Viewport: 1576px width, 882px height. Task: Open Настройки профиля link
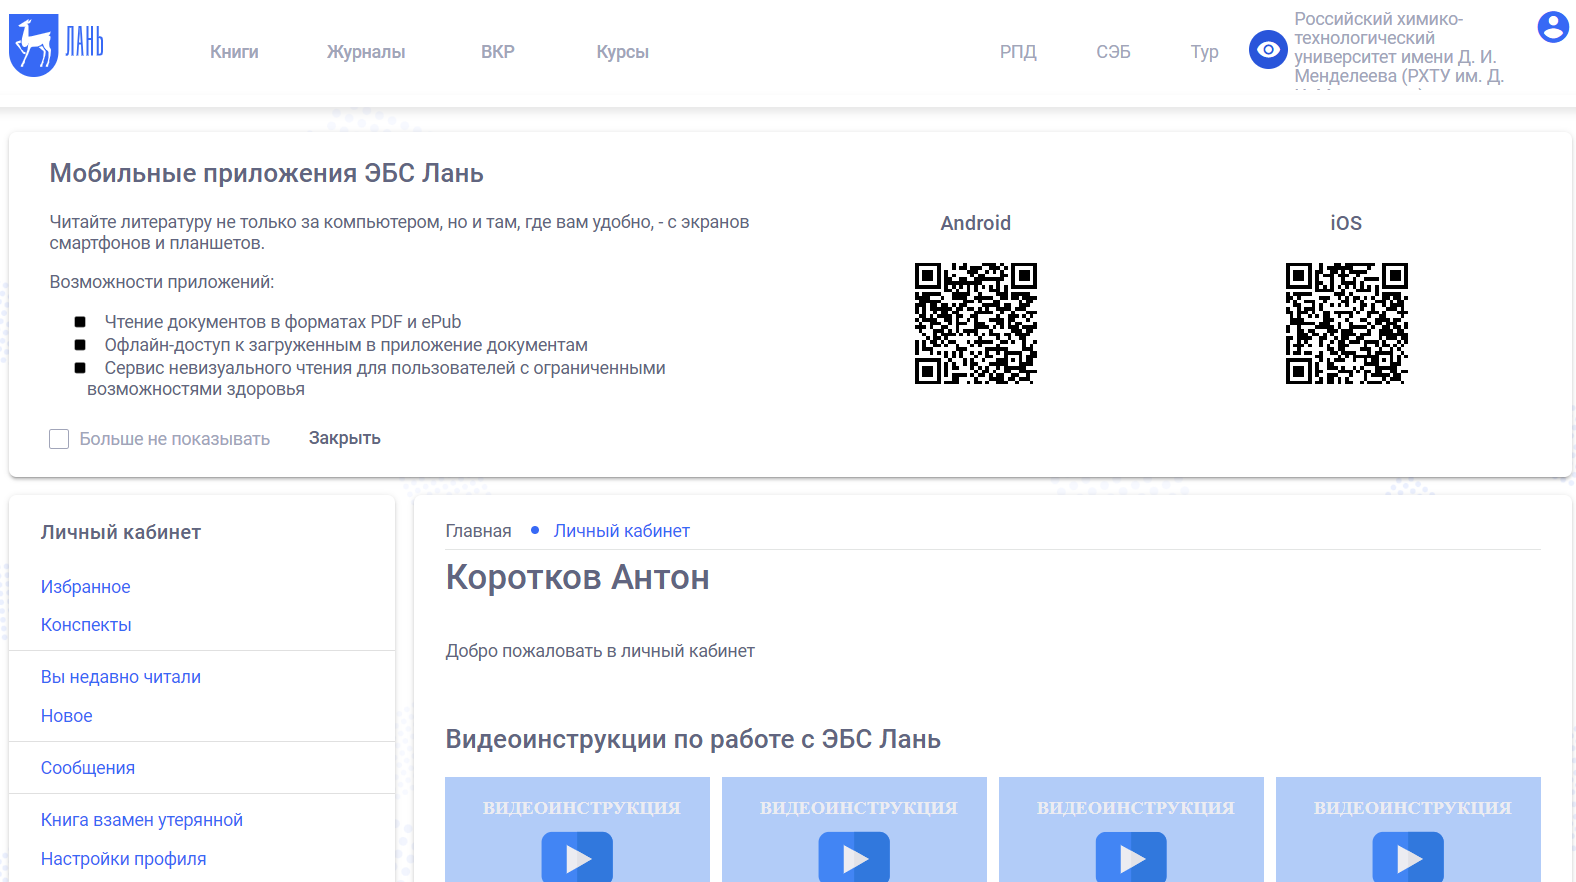coord(123,859)
